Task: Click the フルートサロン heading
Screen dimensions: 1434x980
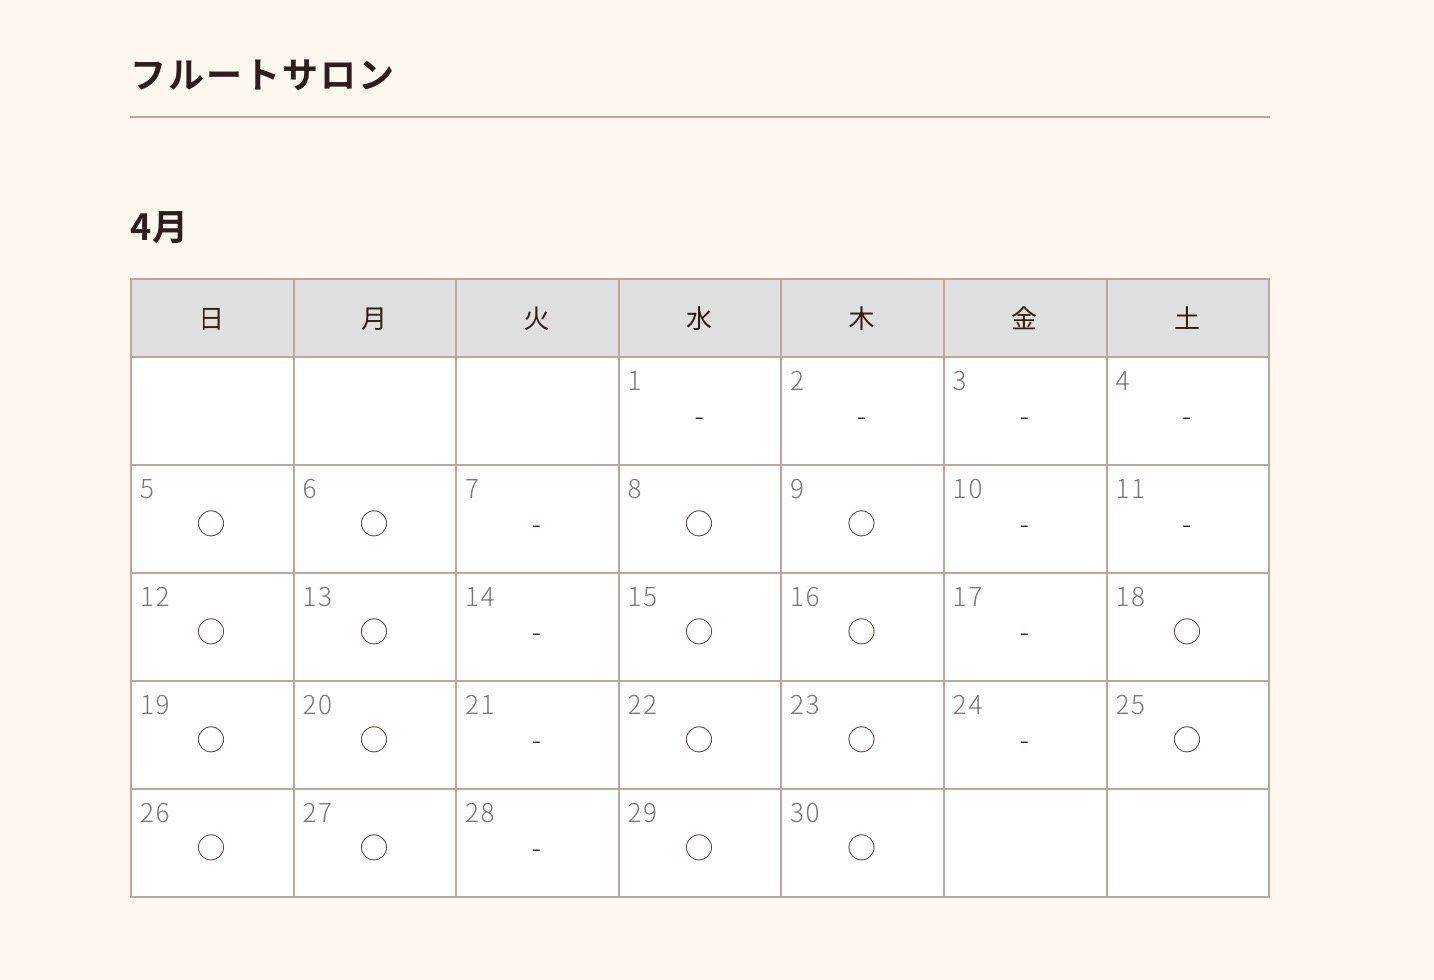Action: click(263, 75)
